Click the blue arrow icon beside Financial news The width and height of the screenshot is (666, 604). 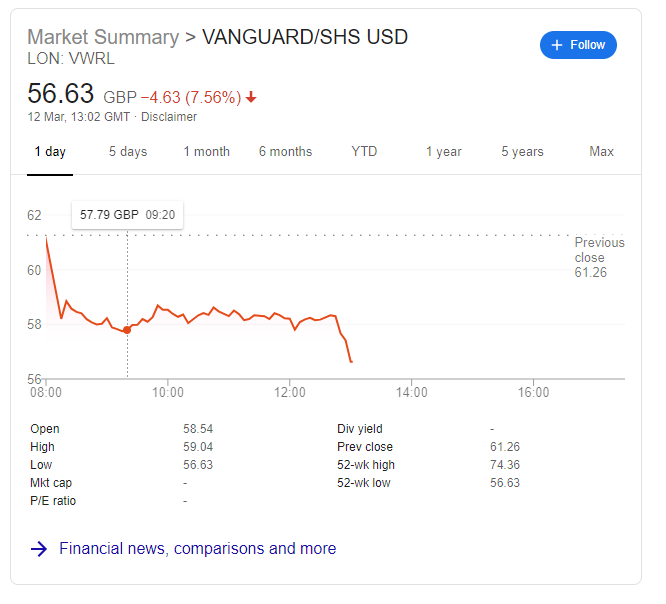click(x=39, y=548)
